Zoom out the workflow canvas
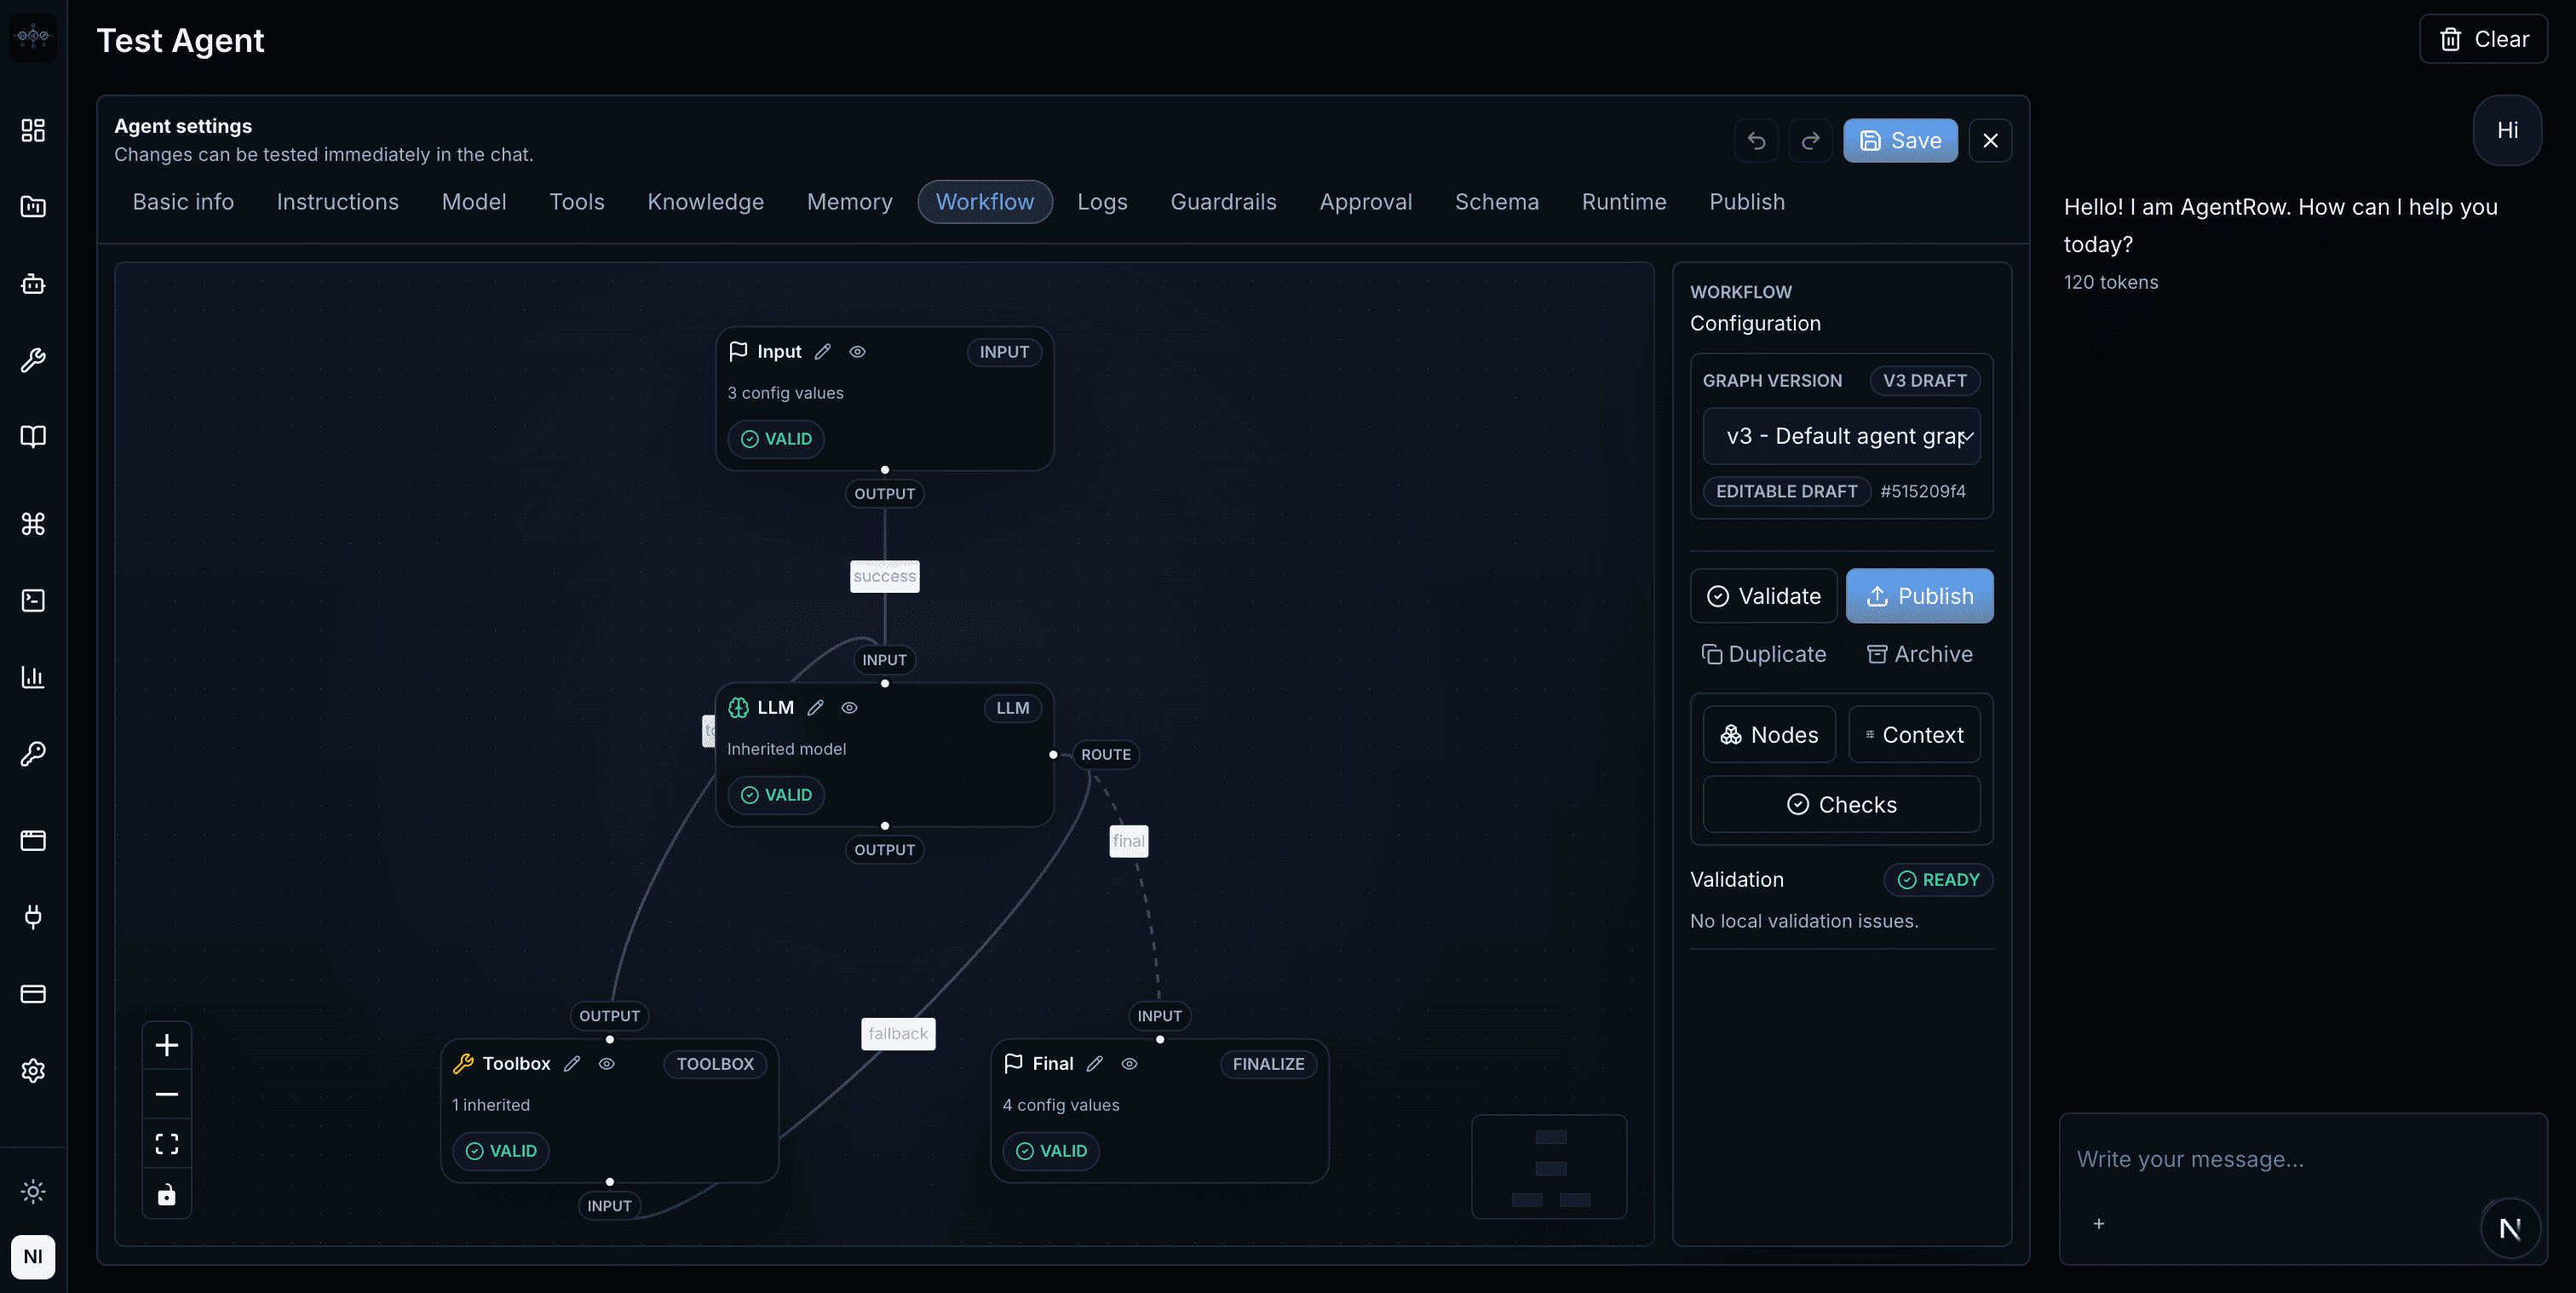Viewport: 2576px width, 1293px height. point(167,1094)
